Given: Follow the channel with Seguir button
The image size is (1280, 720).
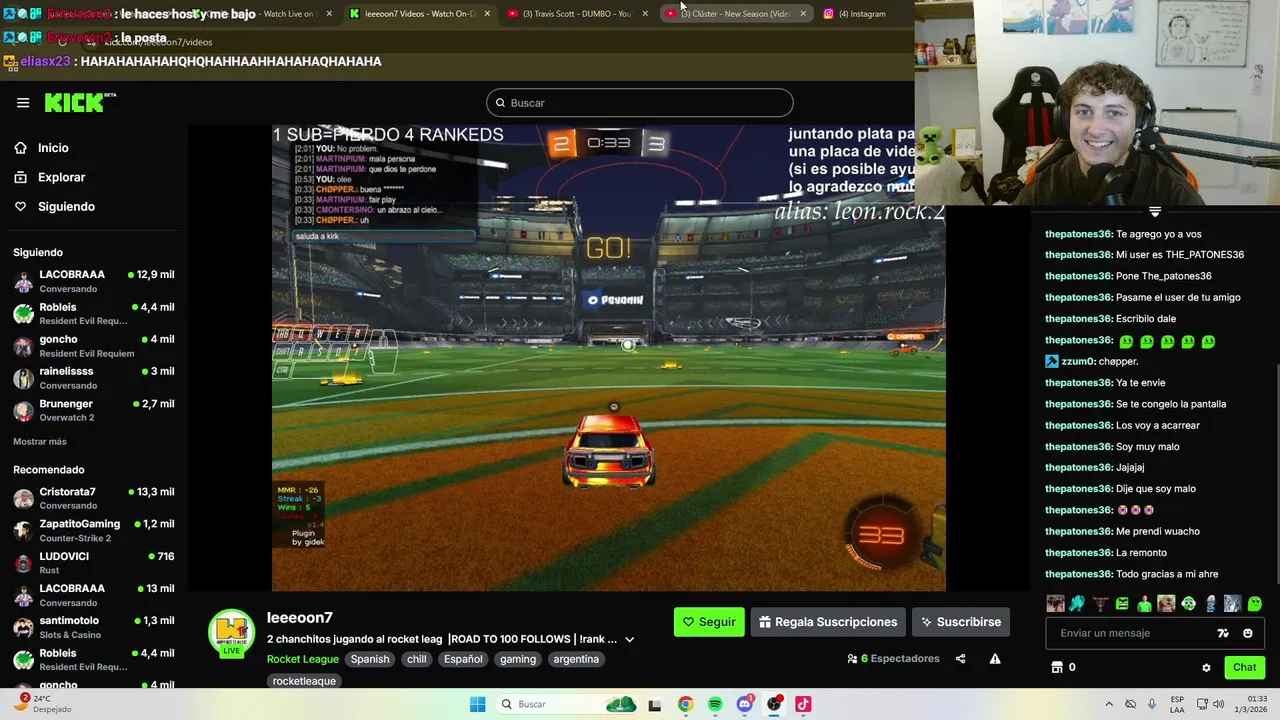Looking at the screenshot, I should tap(709, 622).
